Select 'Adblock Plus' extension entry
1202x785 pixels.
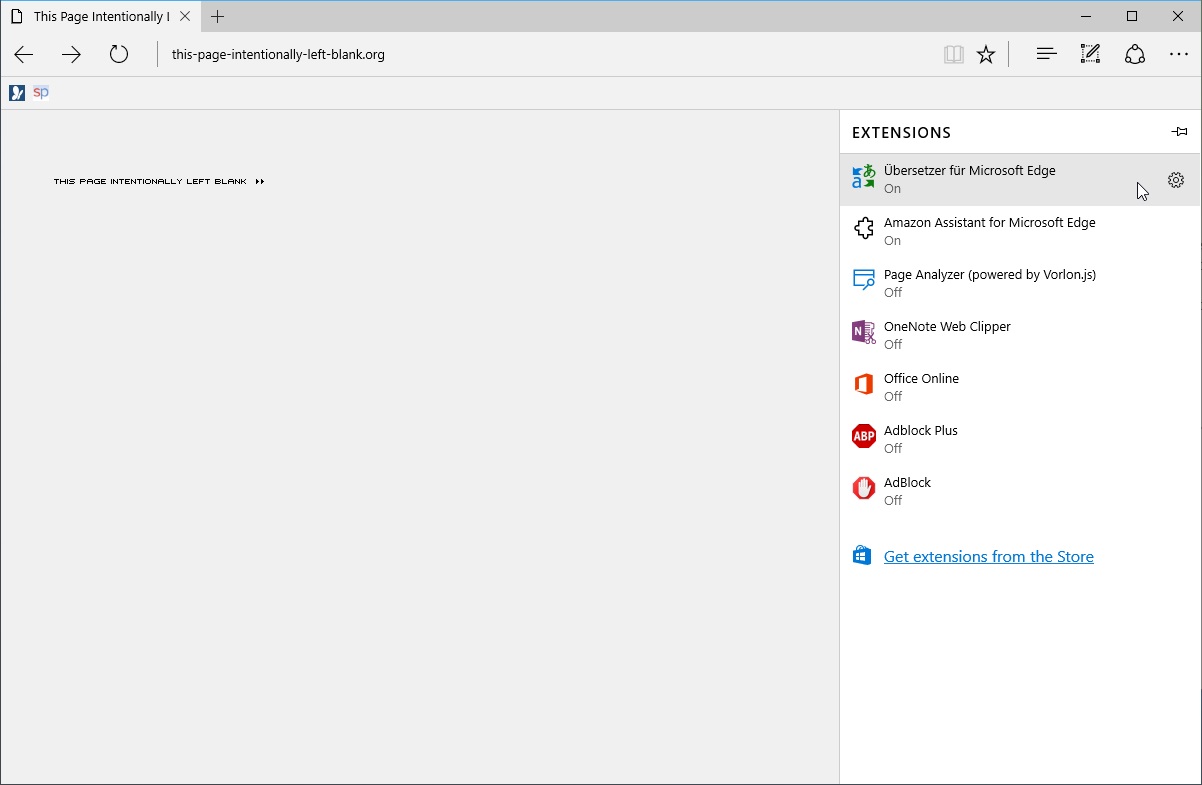(x=1020, y=439)
